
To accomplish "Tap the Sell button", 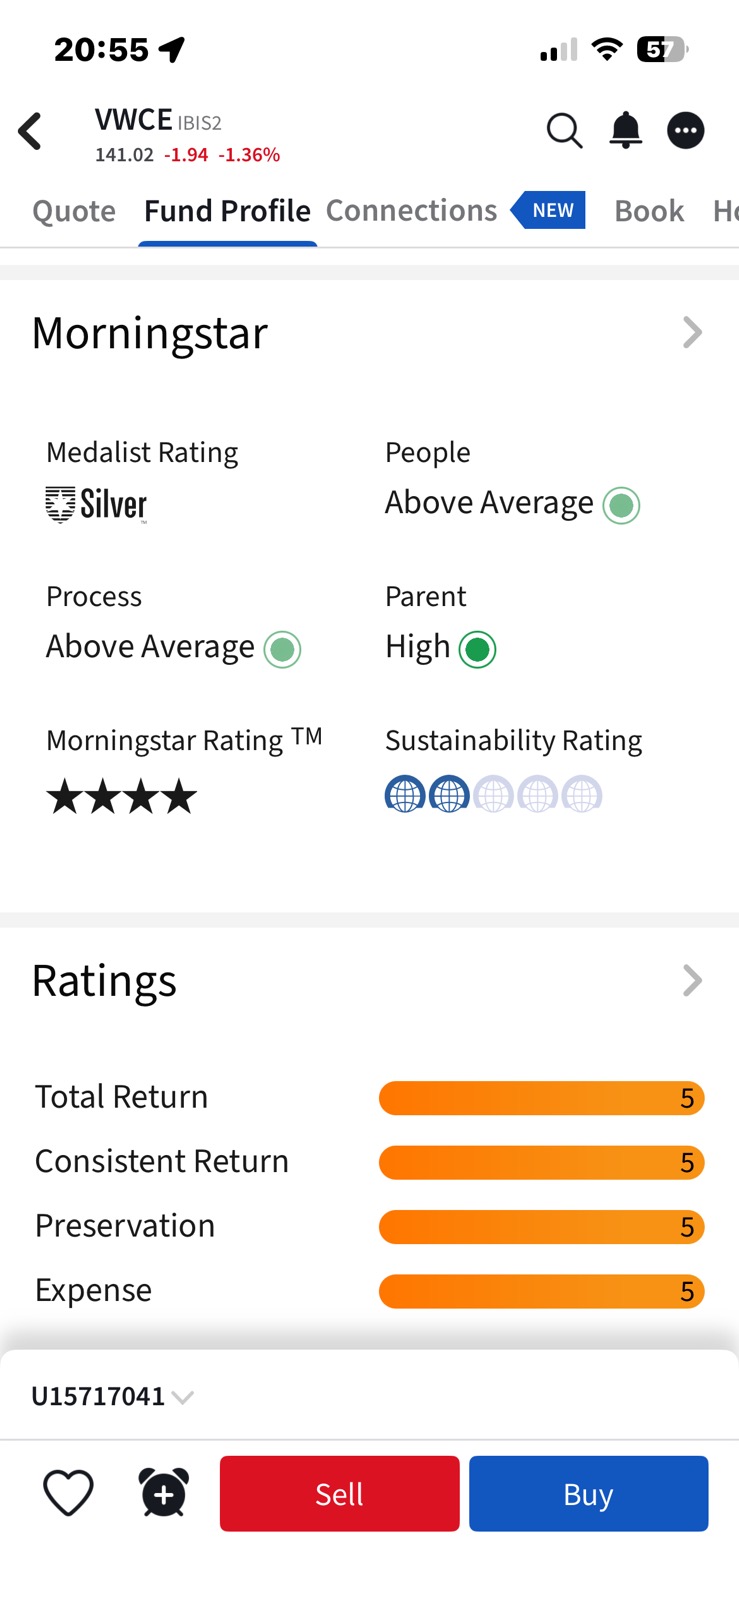I will point(339,1493).
